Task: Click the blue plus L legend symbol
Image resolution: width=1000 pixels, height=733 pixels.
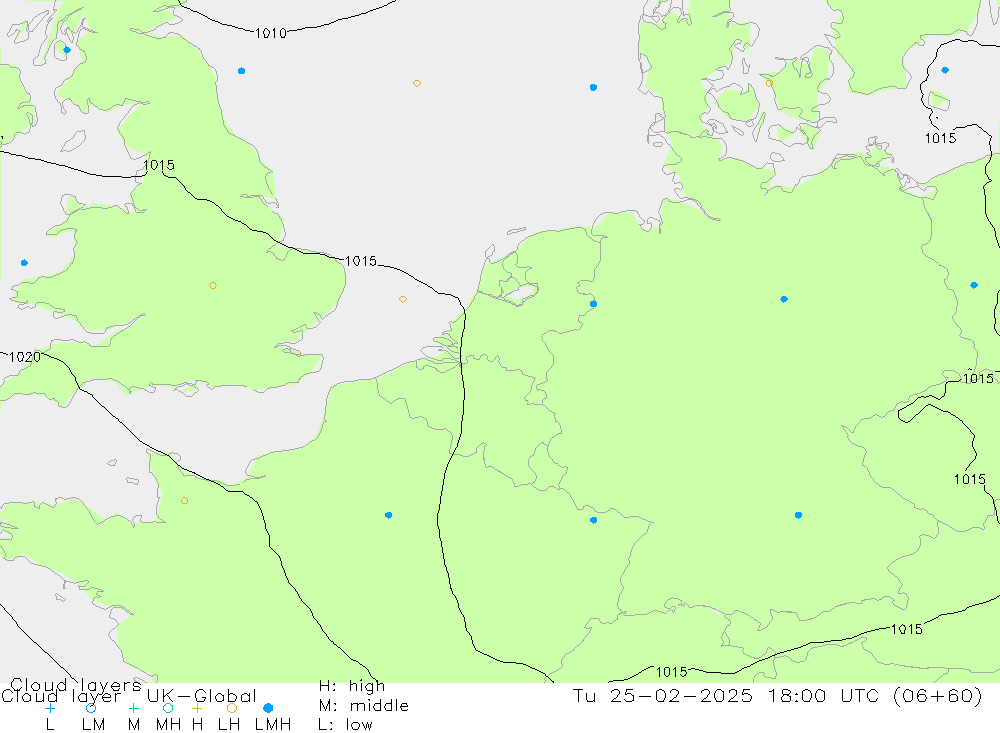Action: click(x=50, y=708)
